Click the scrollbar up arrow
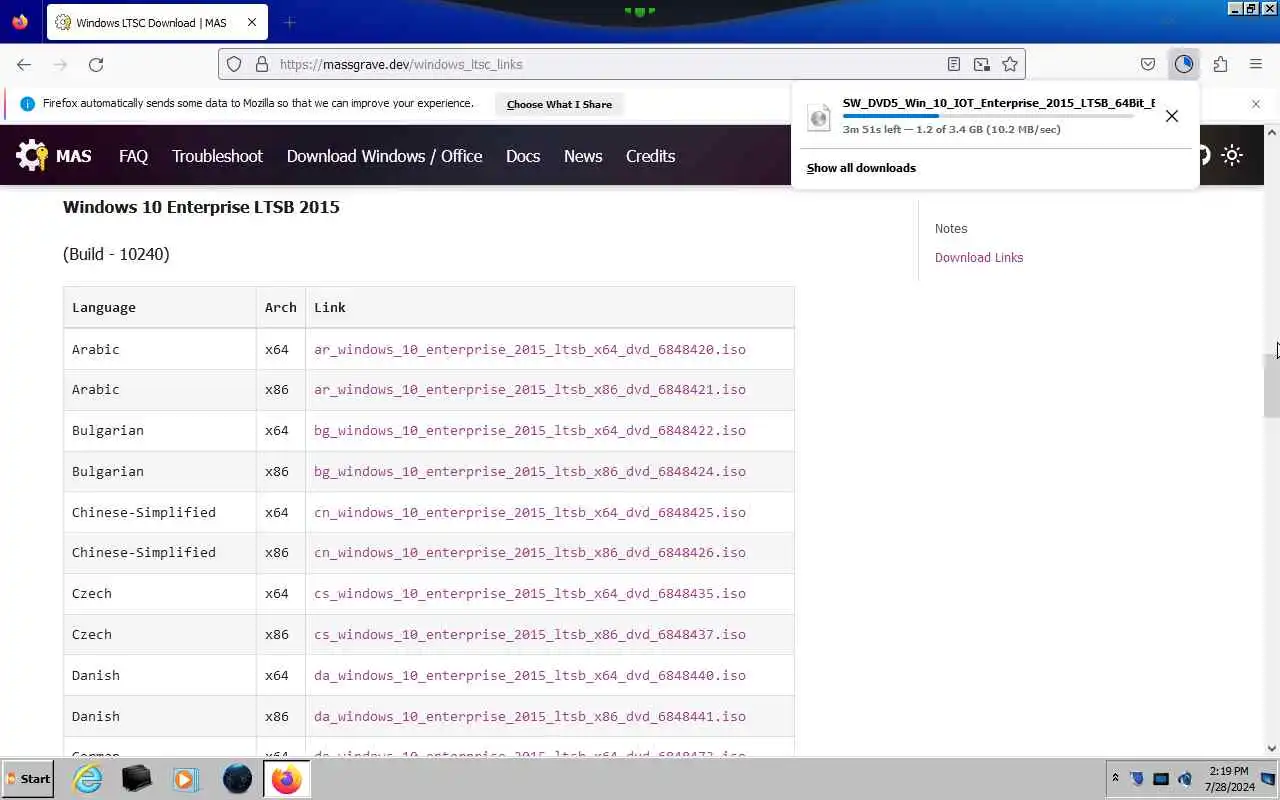This screenshot has width=1280, height=800. 1271,132
